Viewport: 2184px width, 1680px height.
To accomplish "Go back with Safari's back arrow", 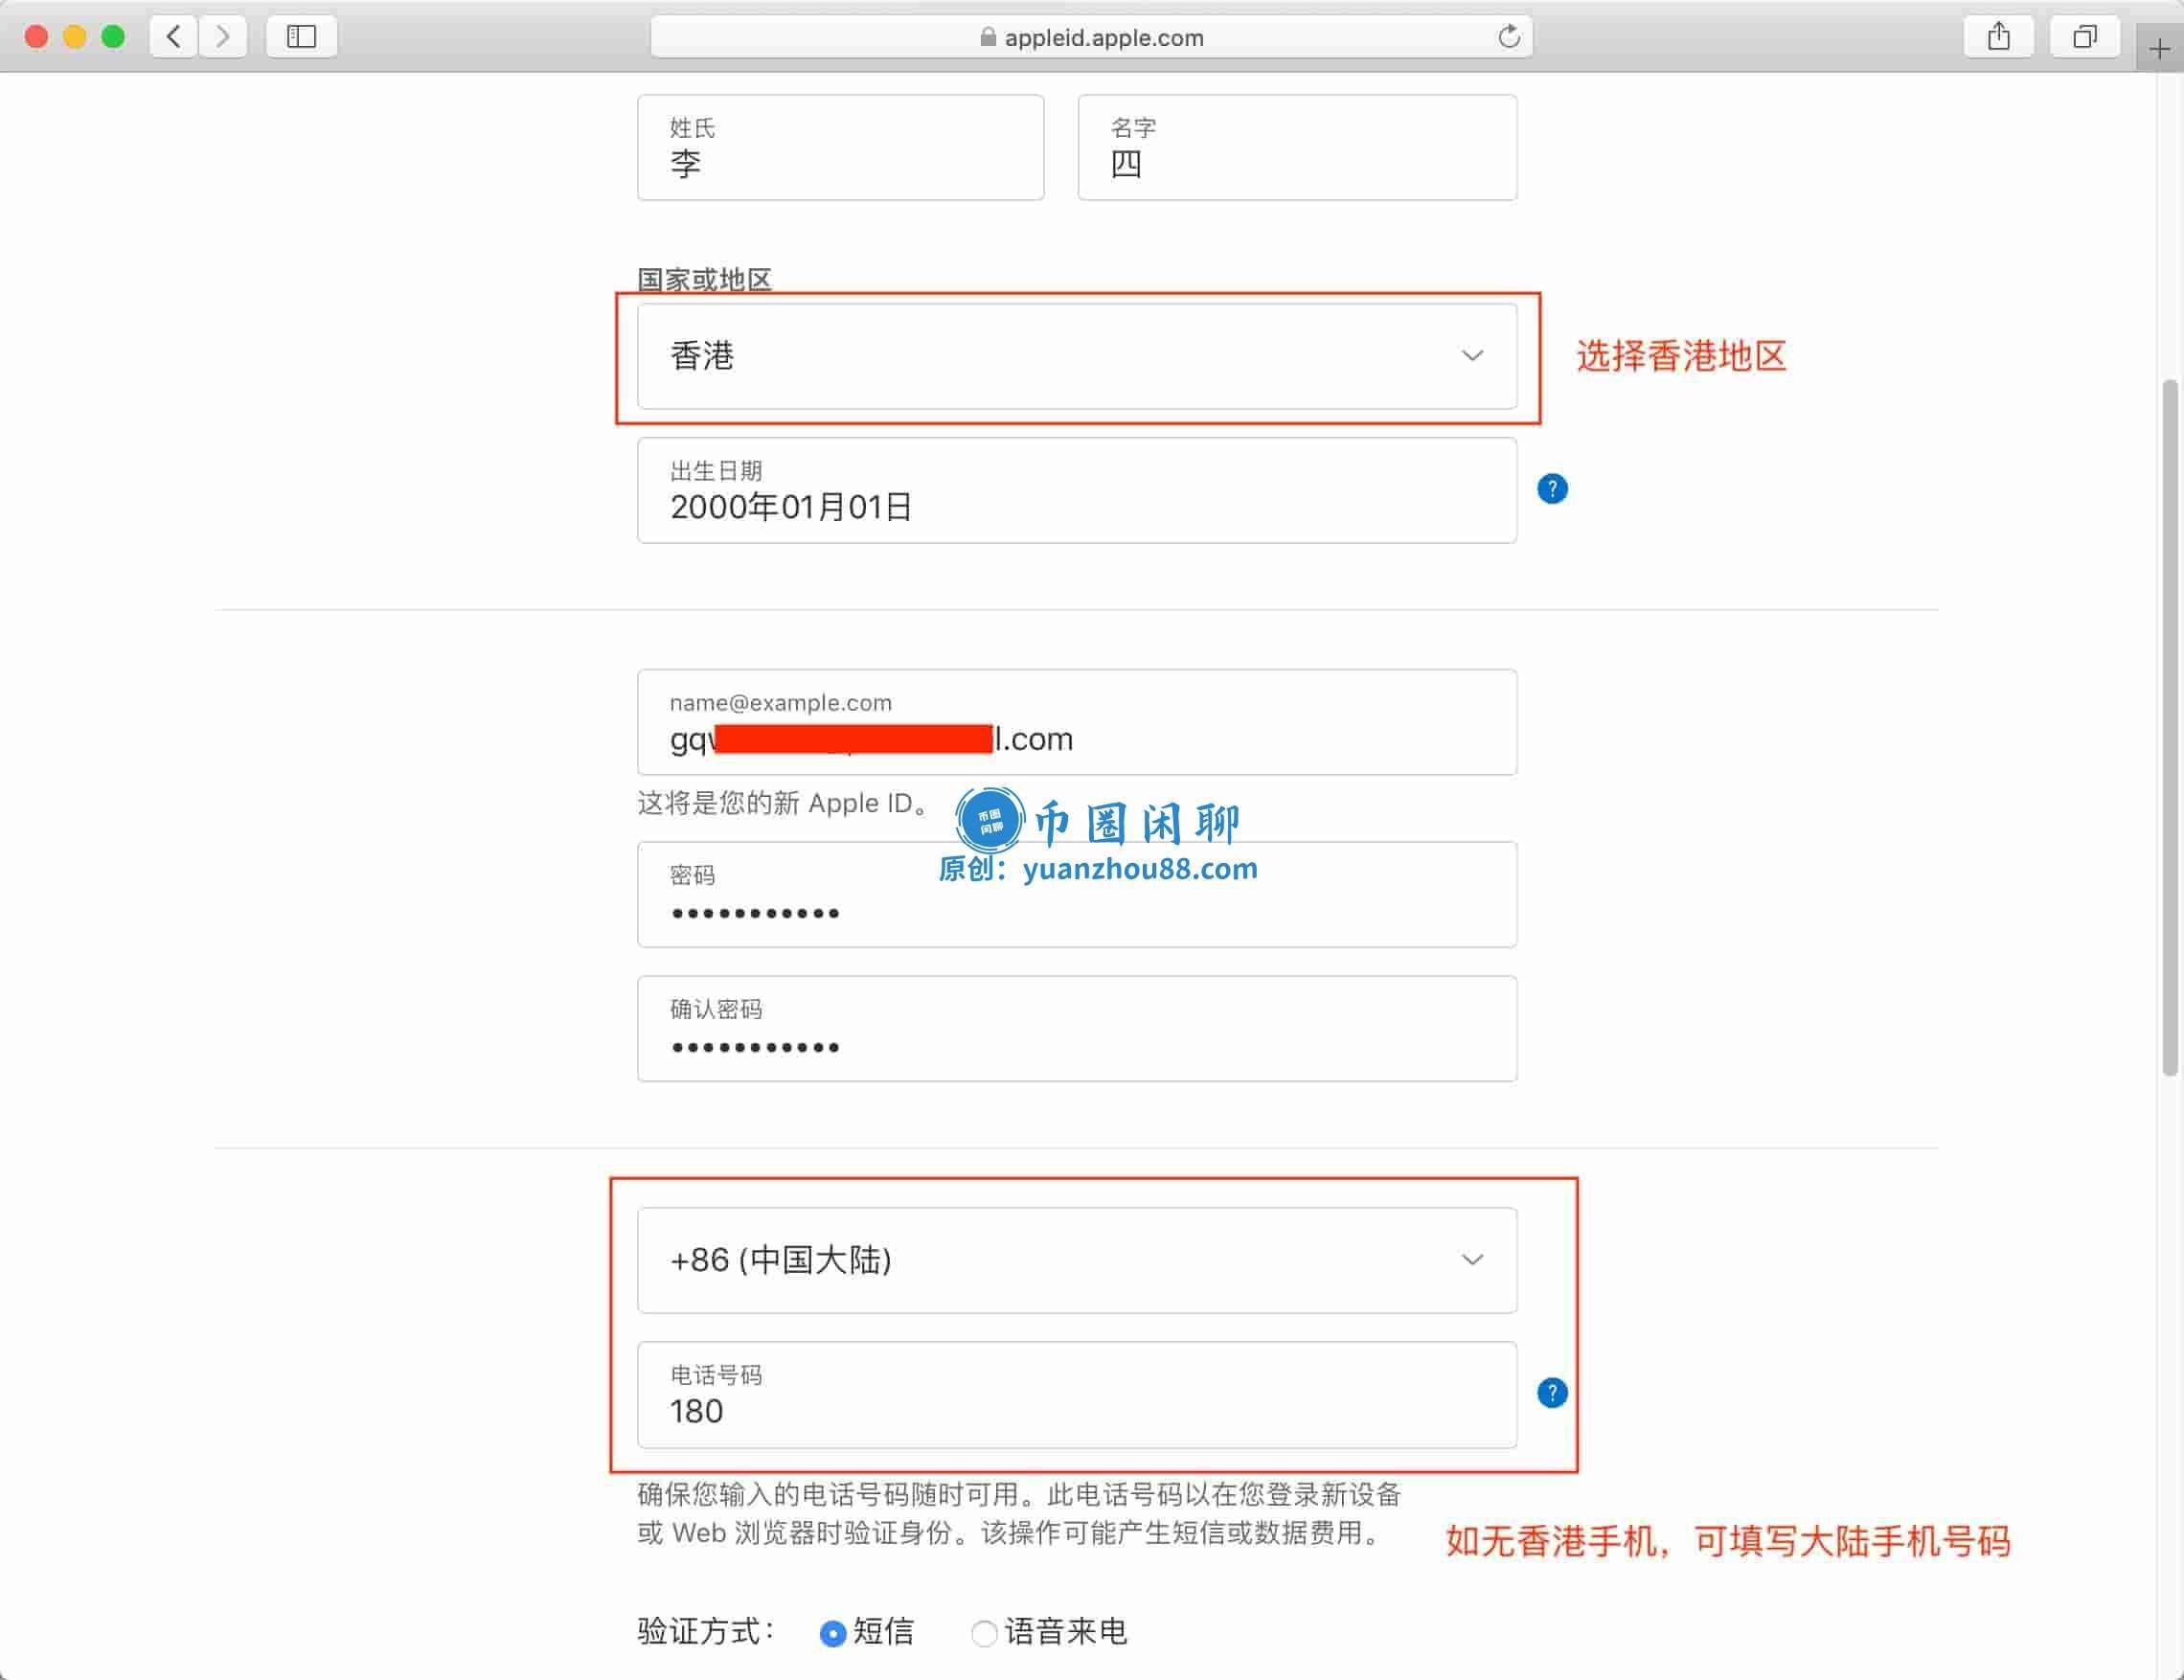I will click(174, 37).
